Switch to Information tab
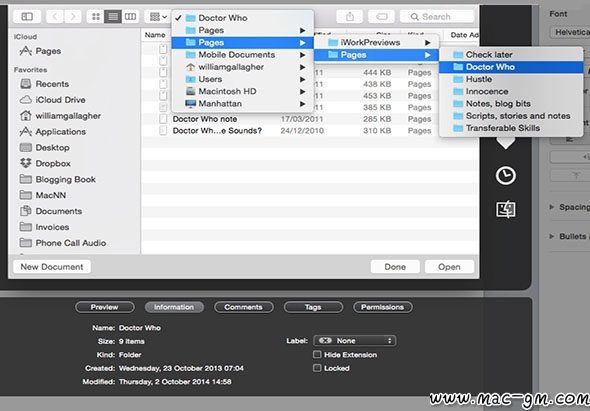Image resolution: width=590 pixels, height=411 pixels. click(174, 307)
